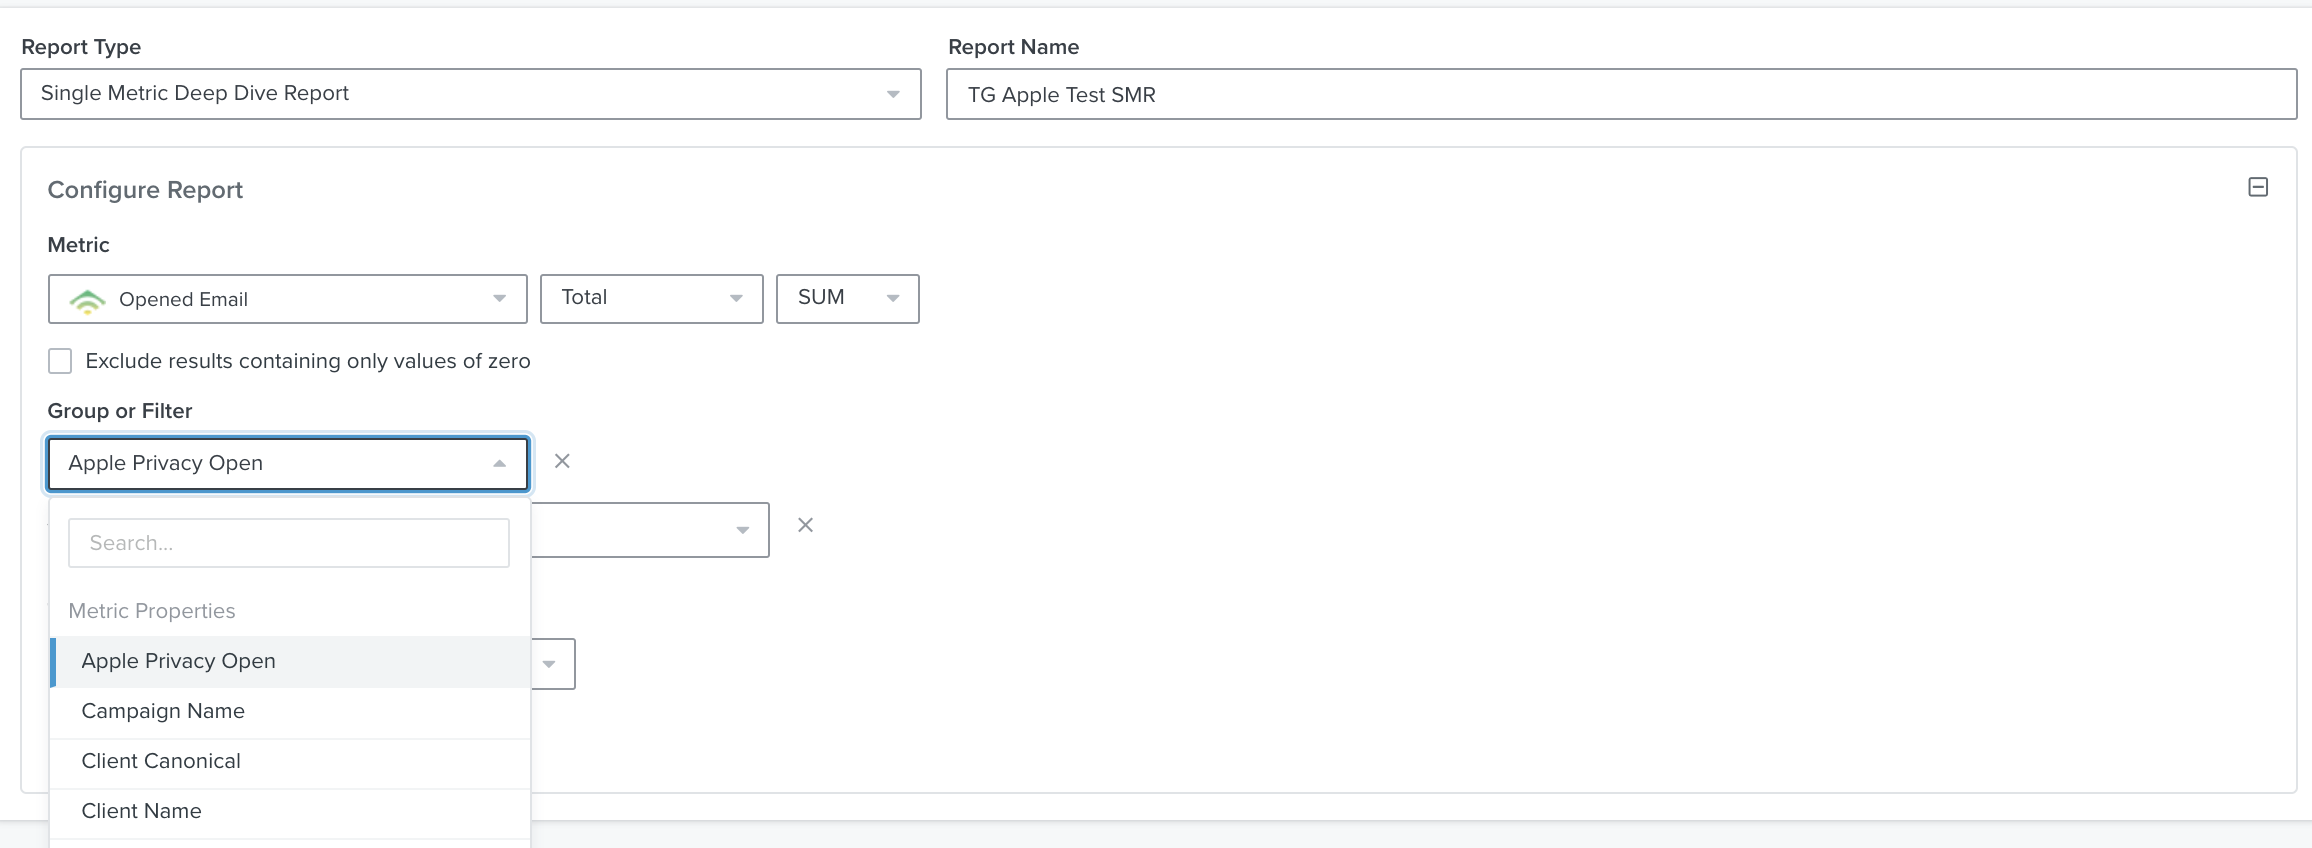Enable Exclude results containing only zero values
This screenshot has height=848, width=2312.
click(x=60, y=361)
